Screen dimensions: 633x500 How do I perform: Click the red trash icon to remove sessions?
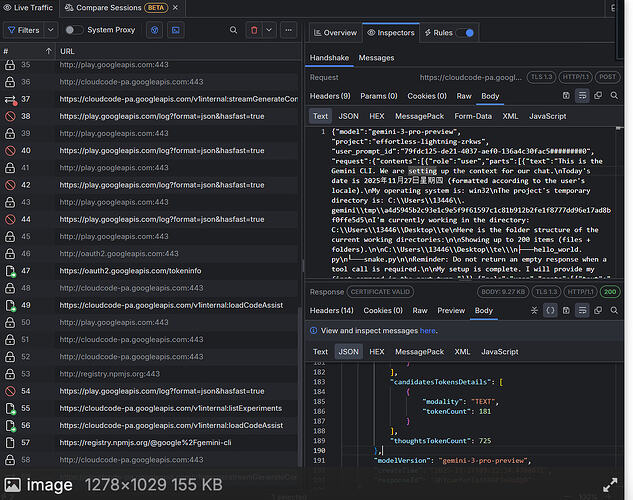tap(254, 30)
